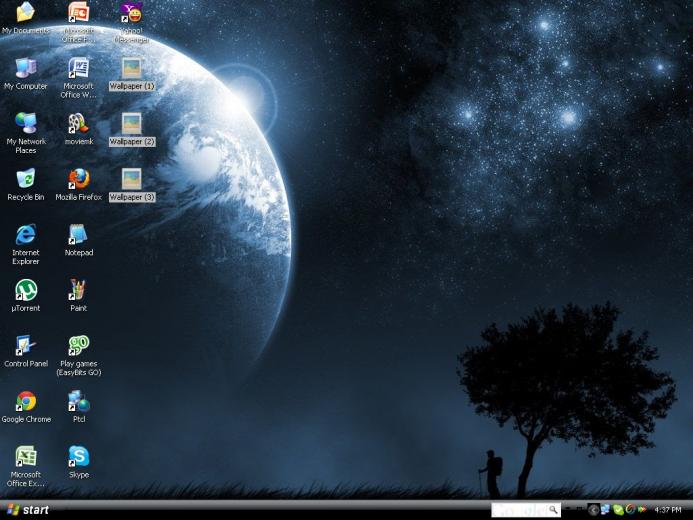
Task: Select the Ptcl shortcut icon
Action: tap(79, 407)
